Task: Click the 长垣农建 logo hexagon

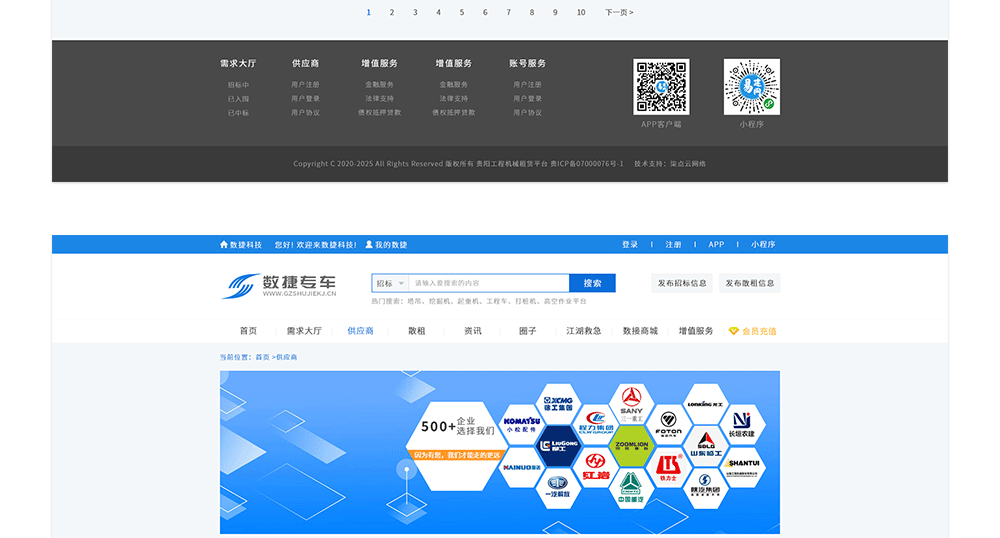Action: coord(742,424)
